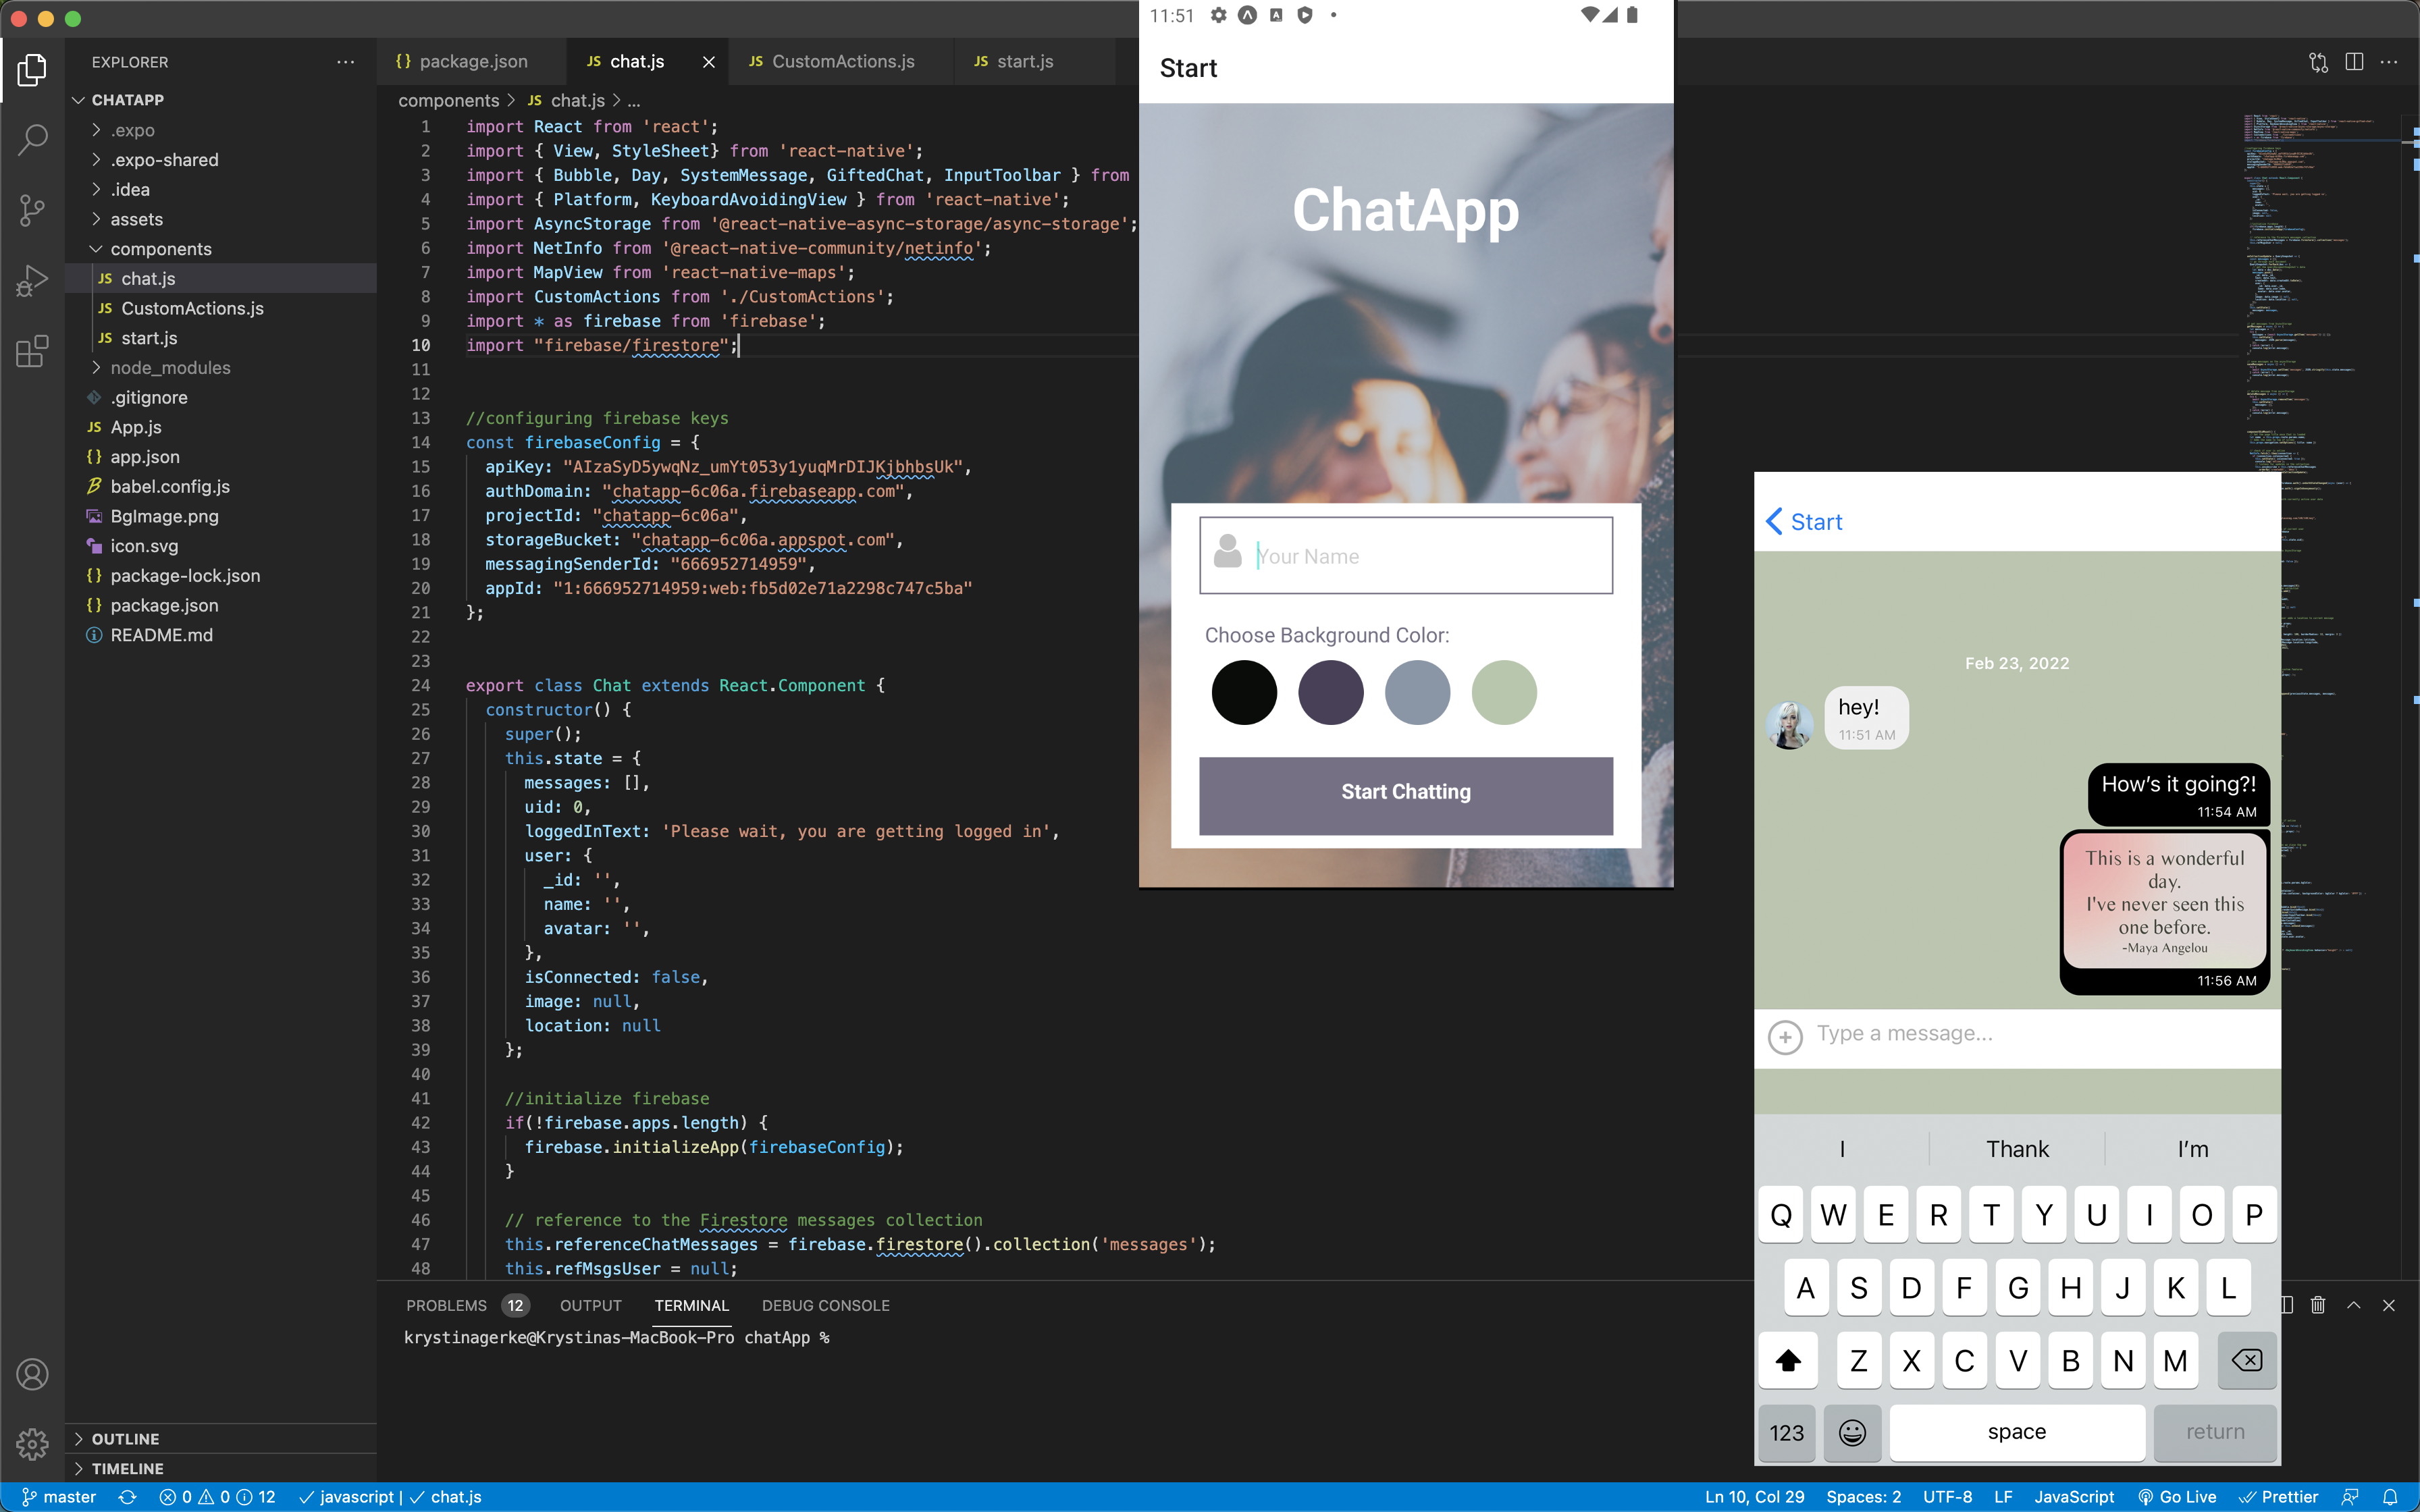Image resolution: width=2420 pixels, height=1512 pixels.
Task: Open the Manage gear icon
Action: pyautogui.click(x=32, y=1444)
